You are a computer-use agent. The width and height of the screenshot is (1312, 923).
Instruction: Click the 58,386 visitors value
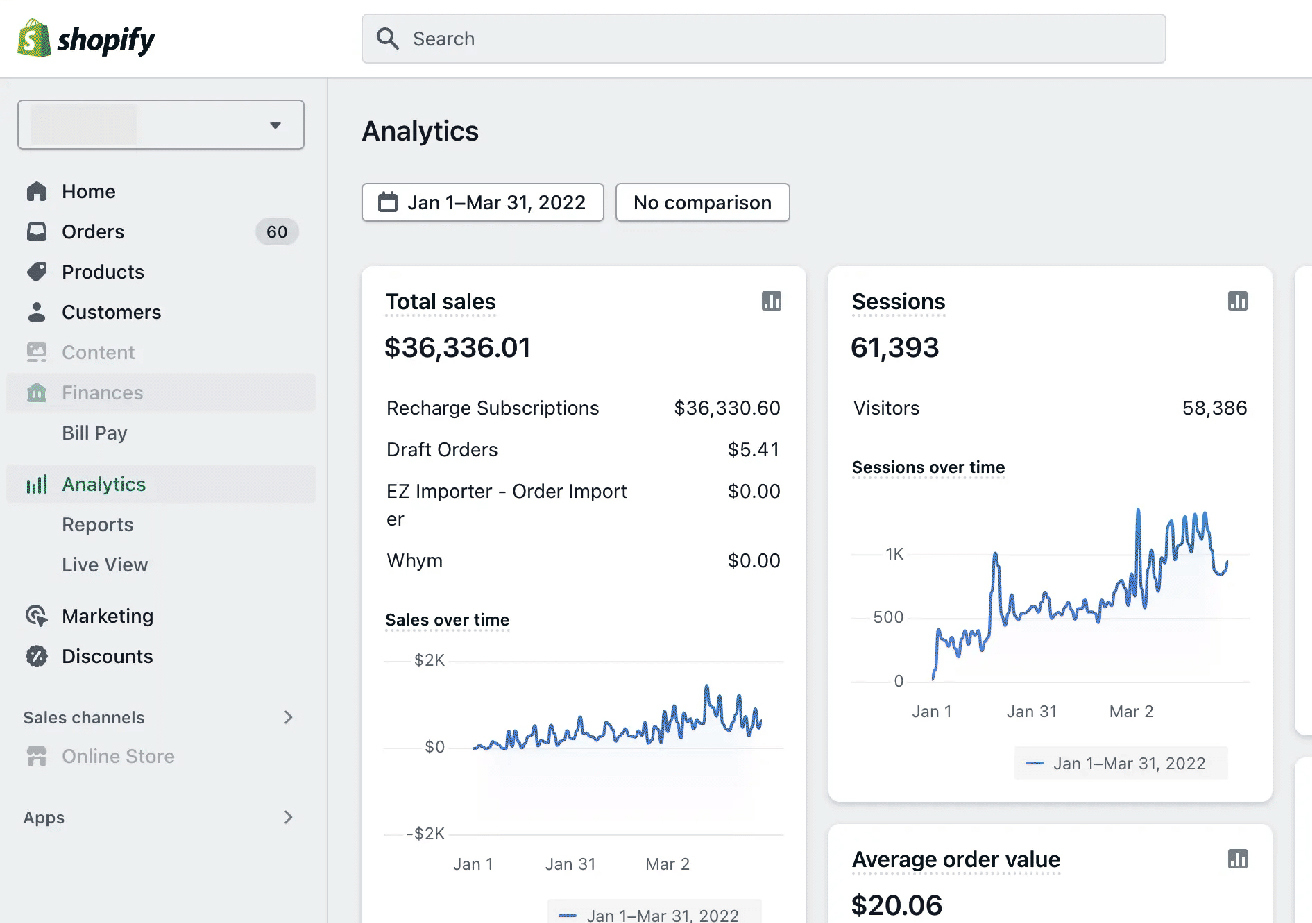1215,408
